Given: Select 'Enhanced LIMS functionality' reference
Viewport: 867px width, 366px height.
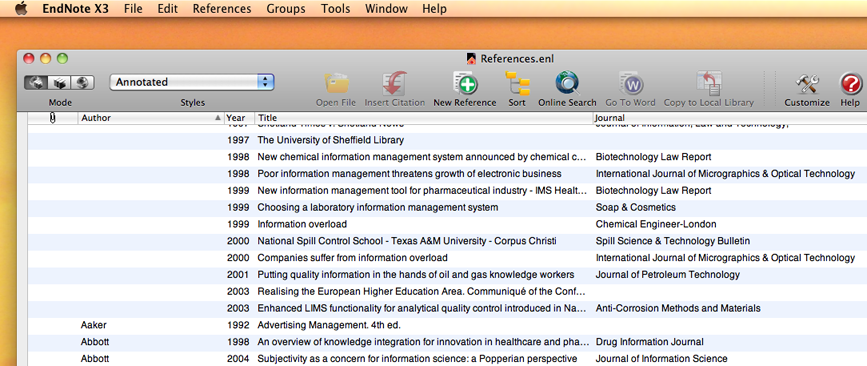Looking at the screenshot, I should 447,308.
